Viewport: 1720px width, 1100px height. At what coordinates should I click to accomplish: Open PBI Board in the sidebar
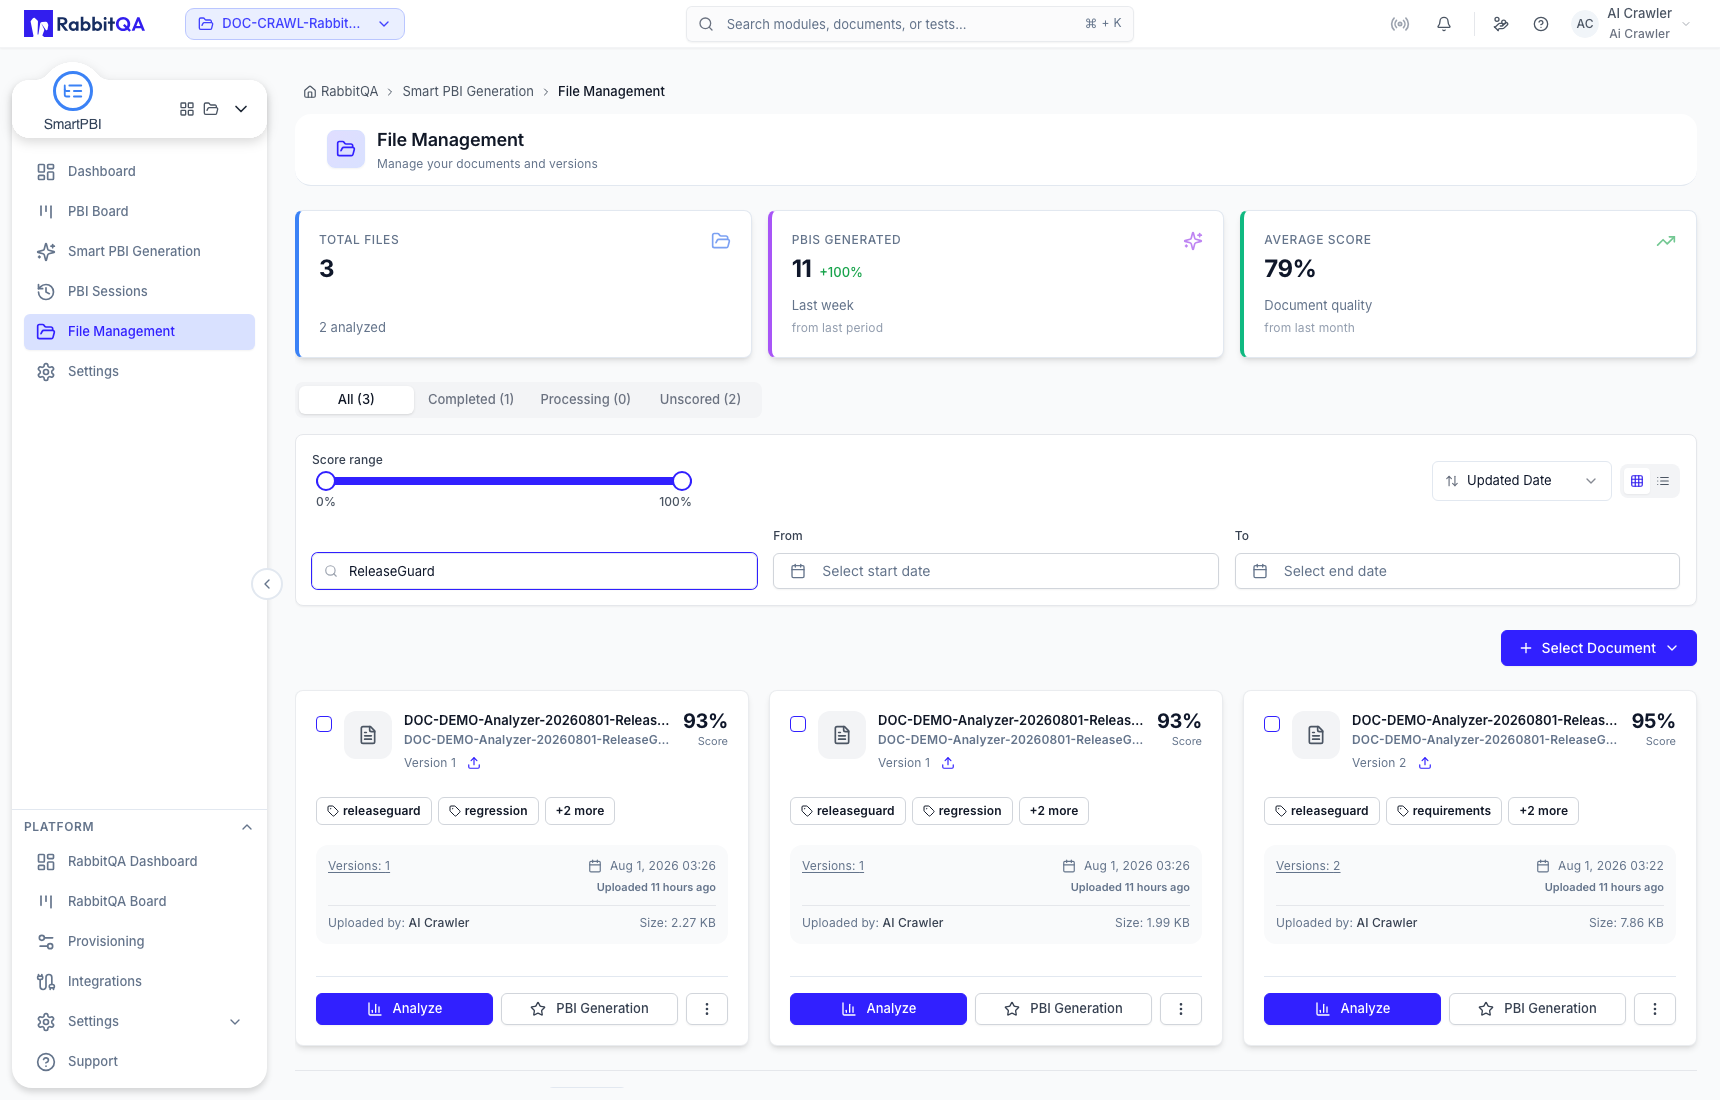pos(139,211)
